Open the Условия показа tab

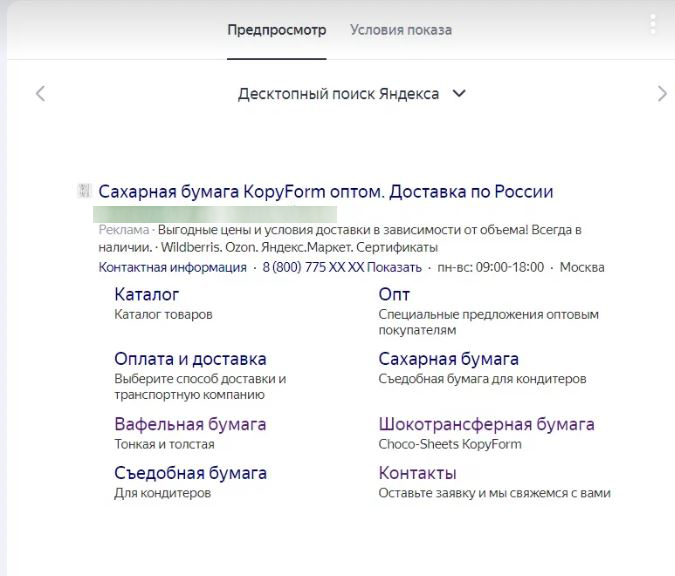pyautogui.click(x=401, y=30)
